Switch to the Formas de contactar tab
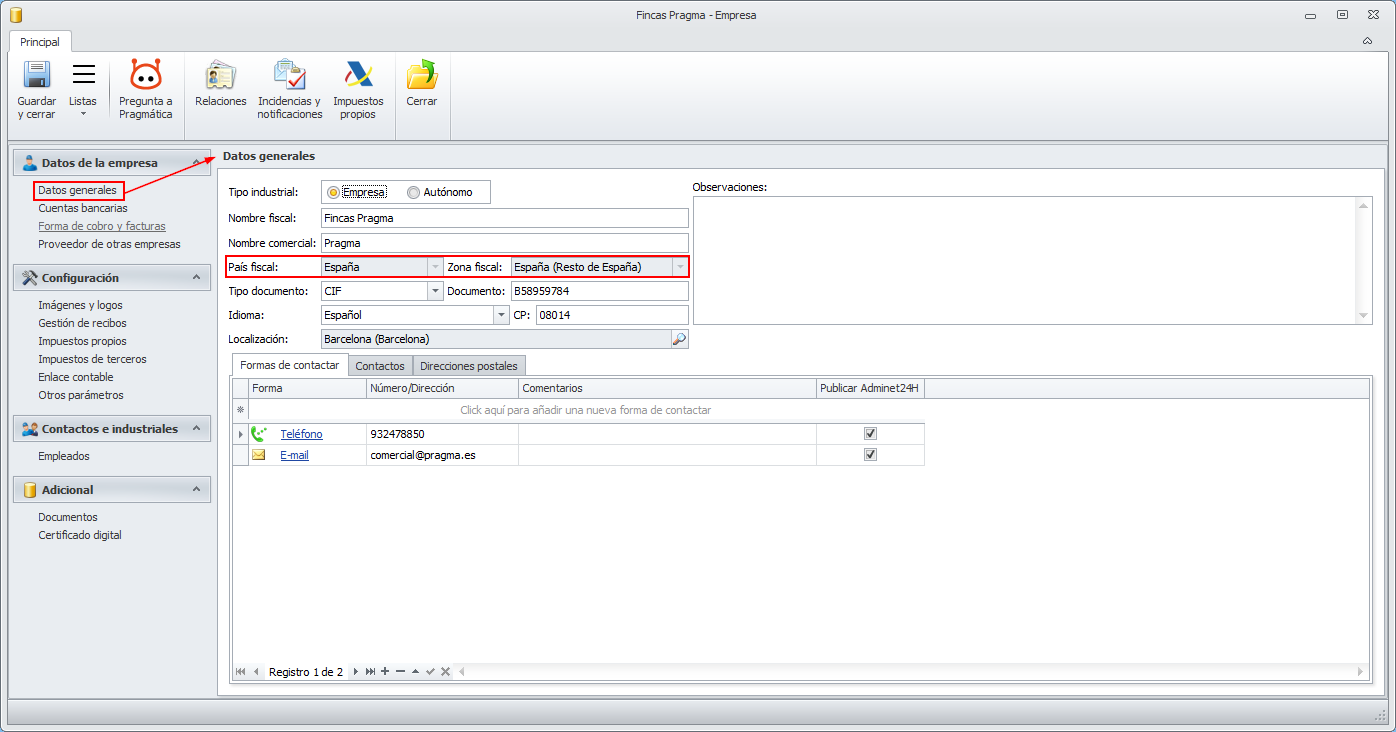 pos(290,365)
